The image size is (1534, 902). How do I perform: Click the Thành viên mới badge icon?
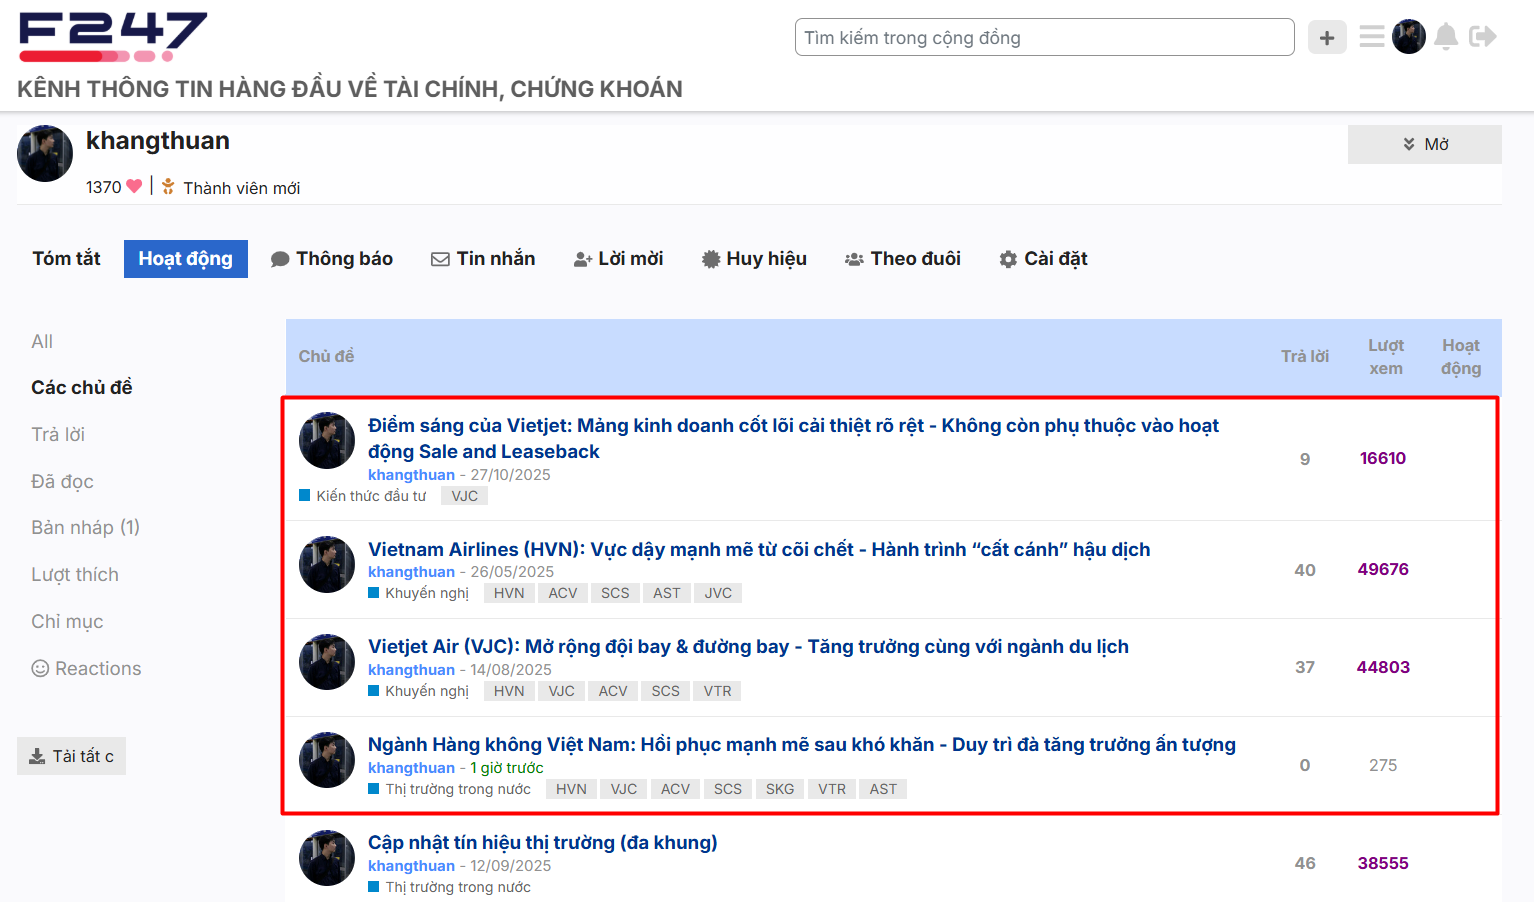coord(168,187)
